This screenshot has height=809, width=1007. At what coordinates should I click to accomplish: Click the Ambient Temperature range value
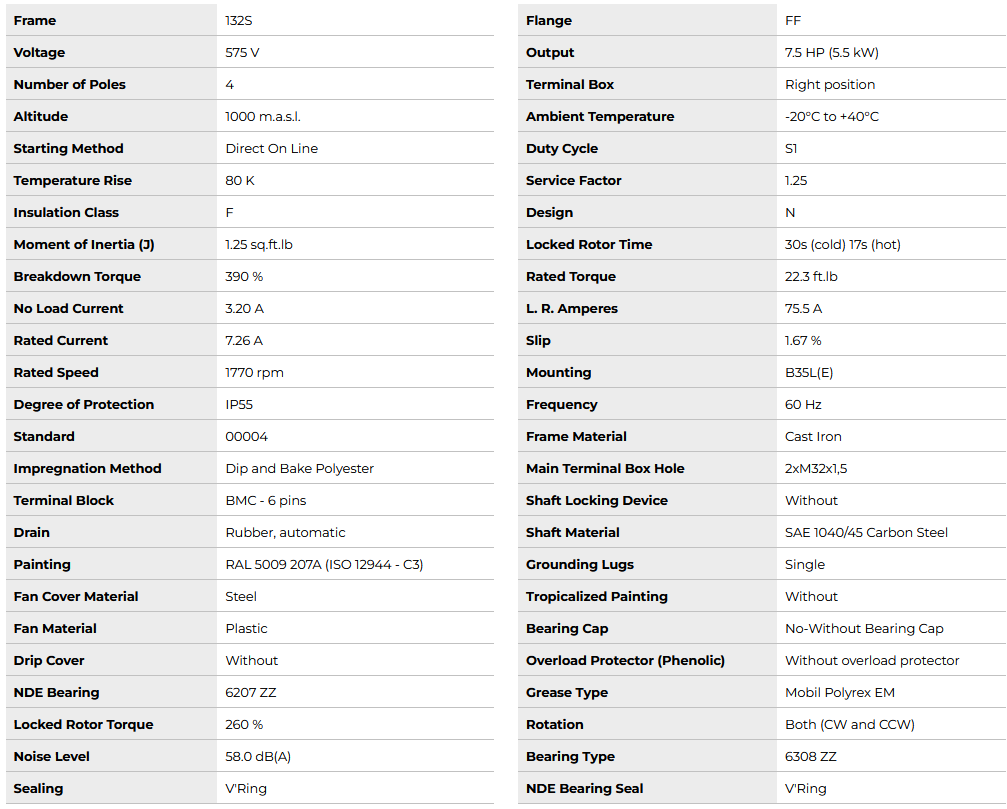(831, 117)
